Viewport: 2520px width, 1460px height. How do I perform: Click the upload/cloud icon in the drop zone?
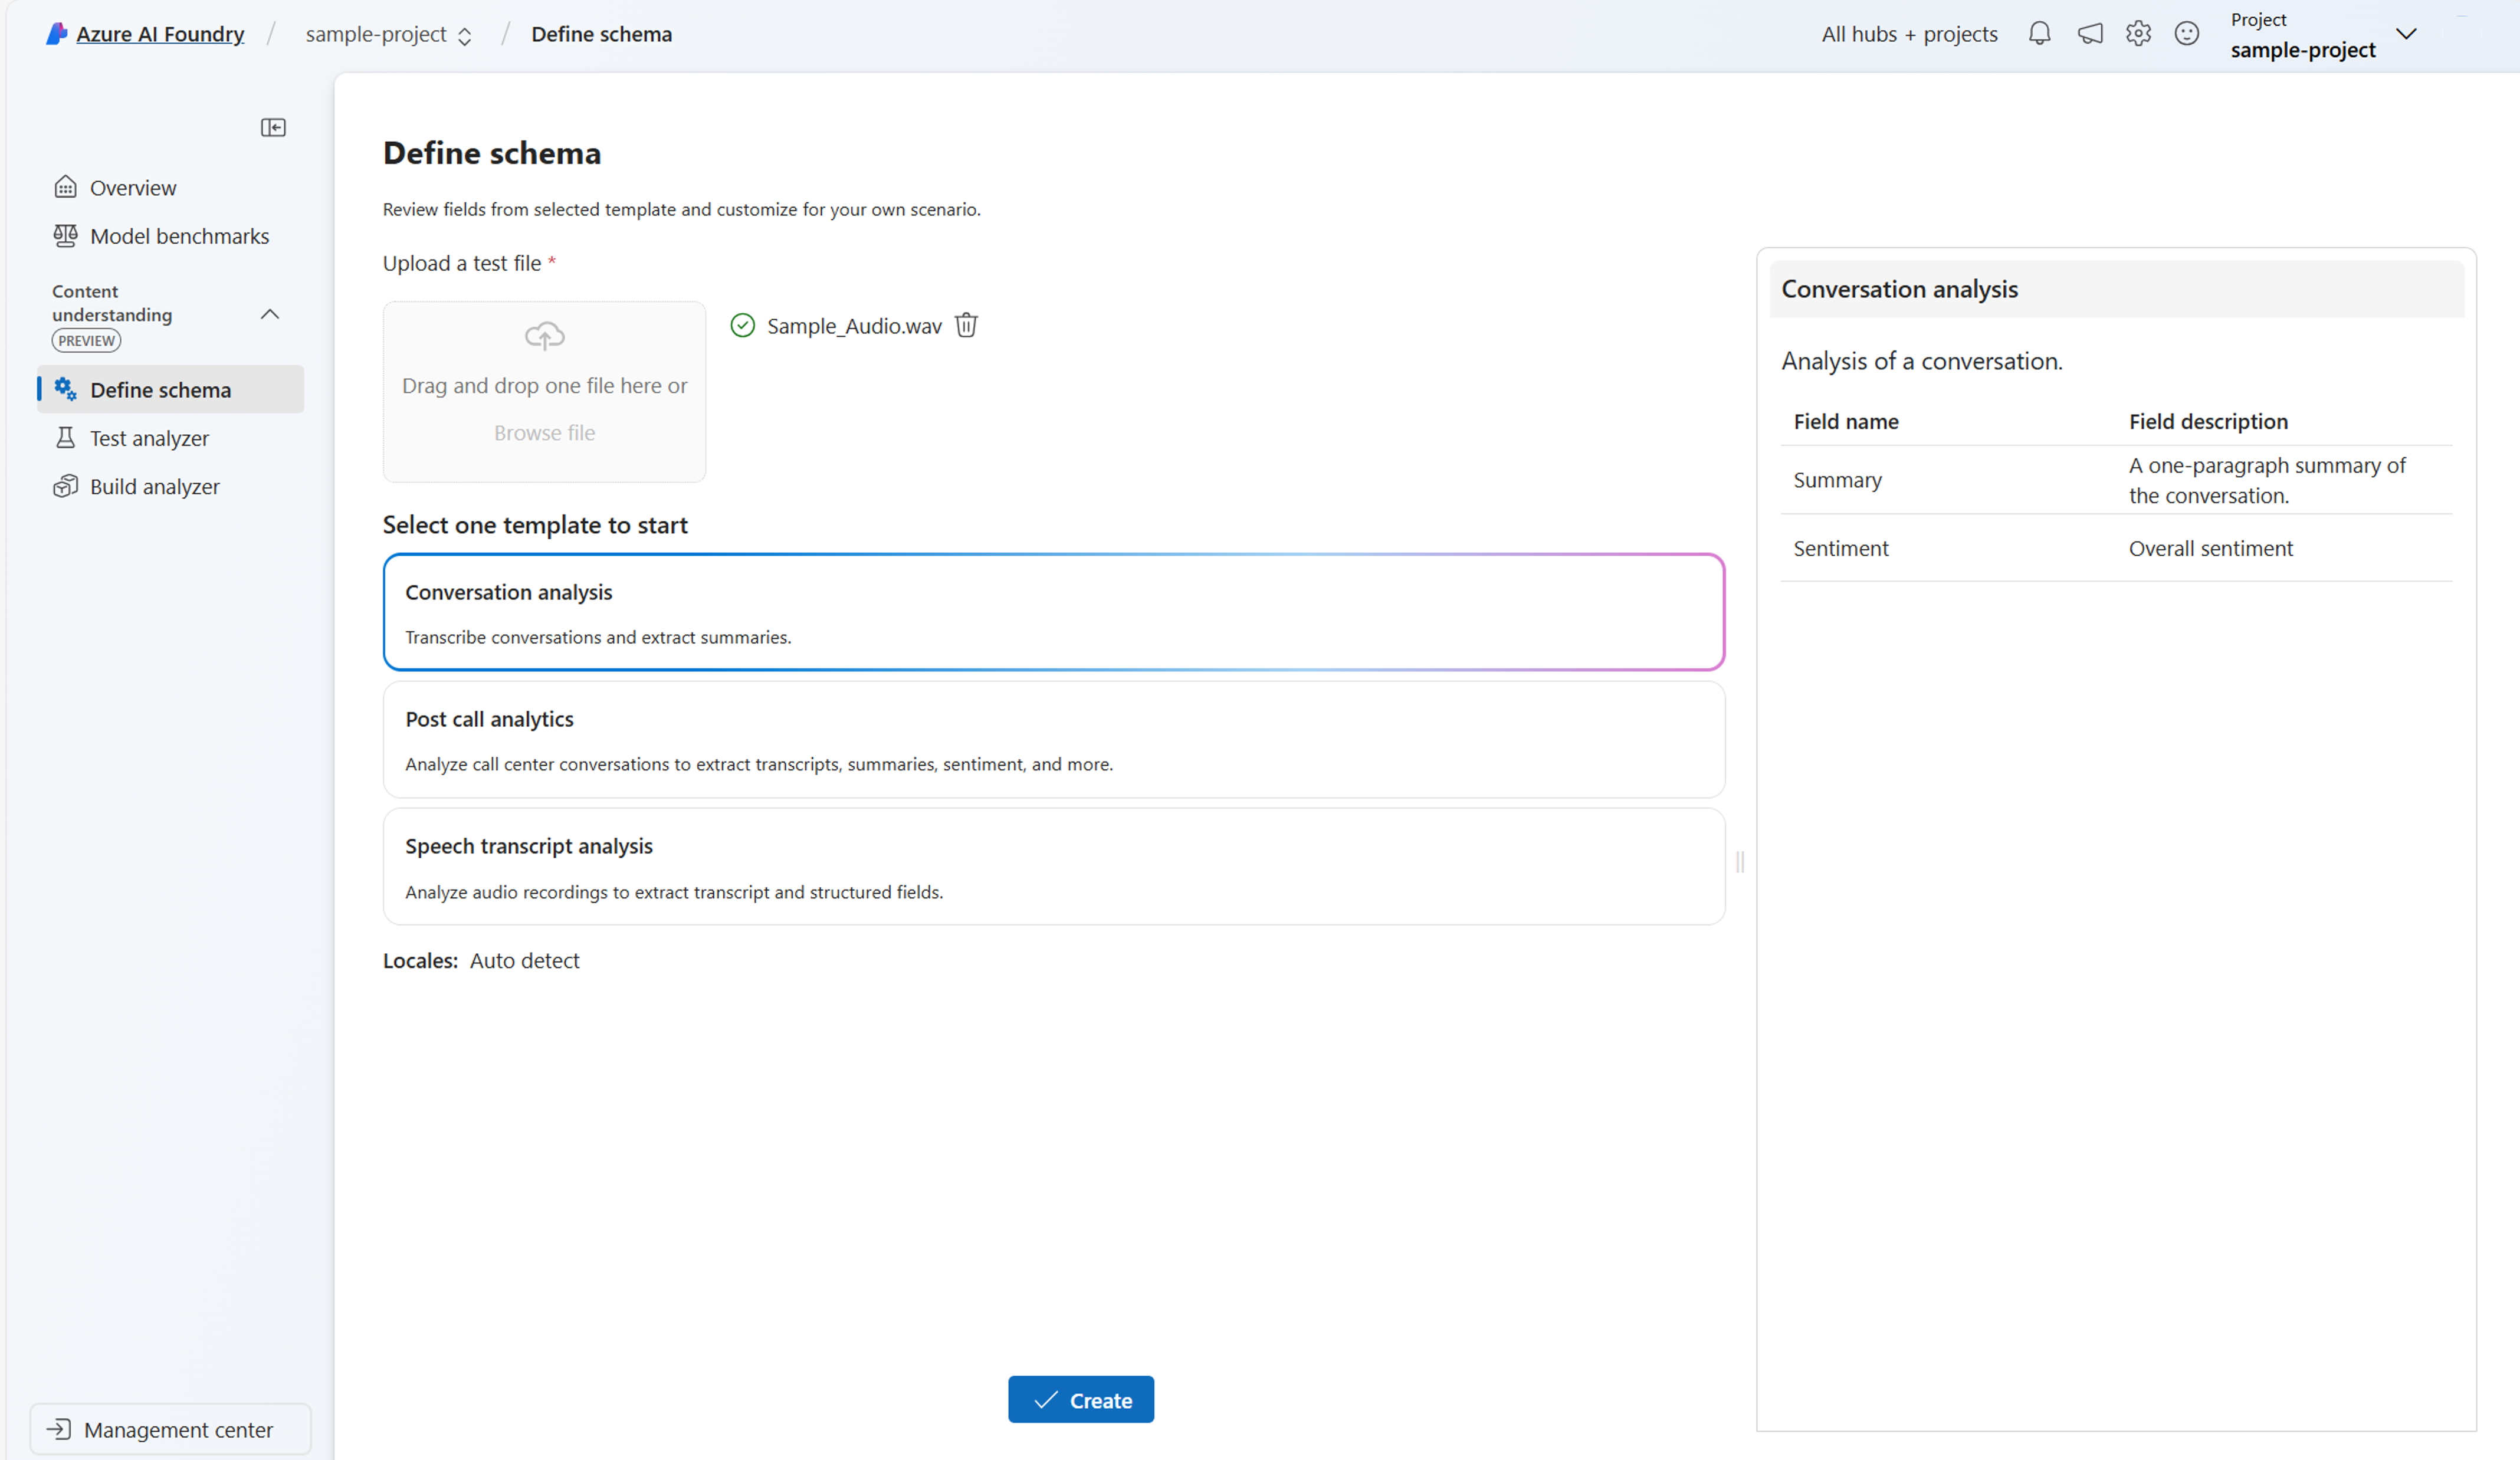coord(546,336)
